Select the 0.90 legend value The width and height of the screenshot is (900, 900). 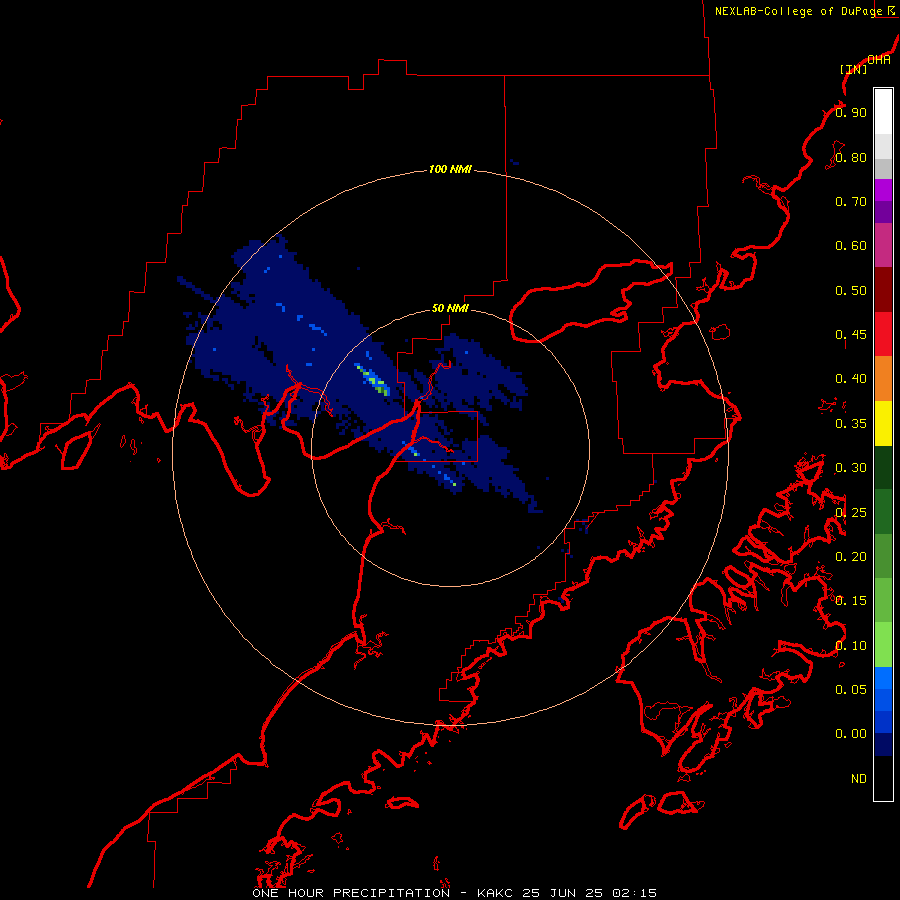(x=851, y=112)
